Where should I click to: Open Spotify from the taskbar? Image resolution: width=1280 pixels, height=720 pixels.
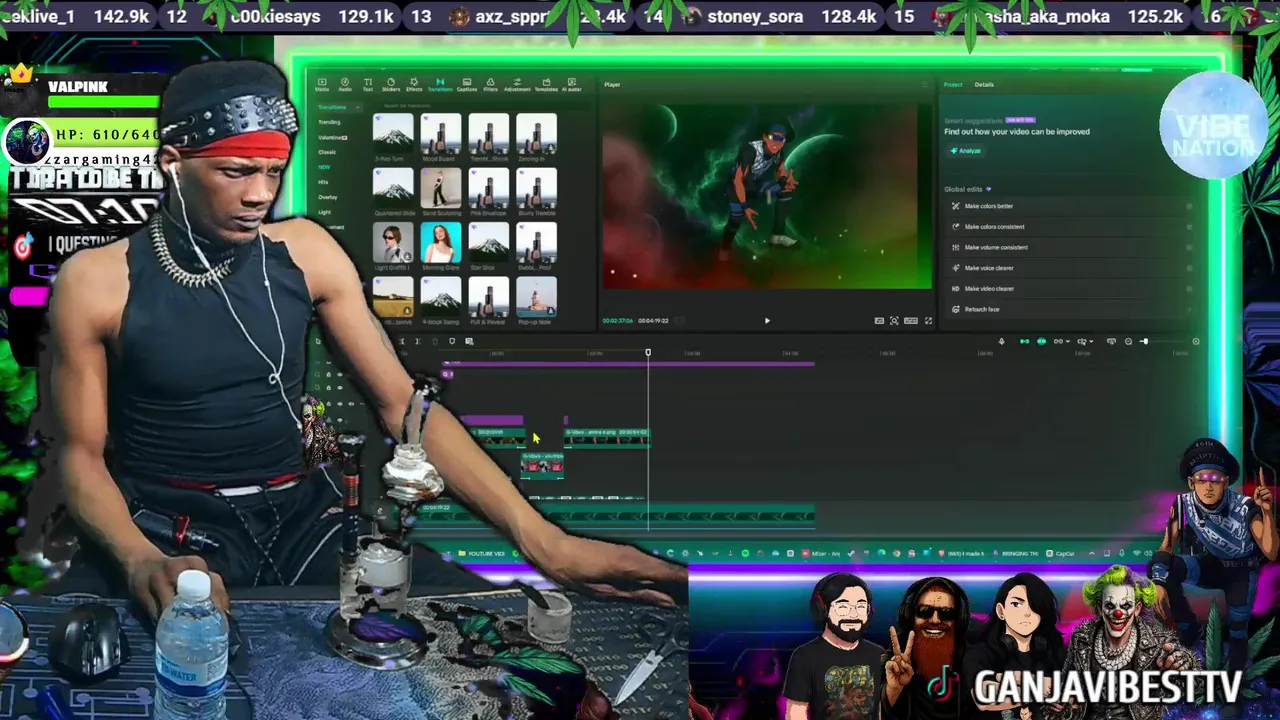click(745, 553)
